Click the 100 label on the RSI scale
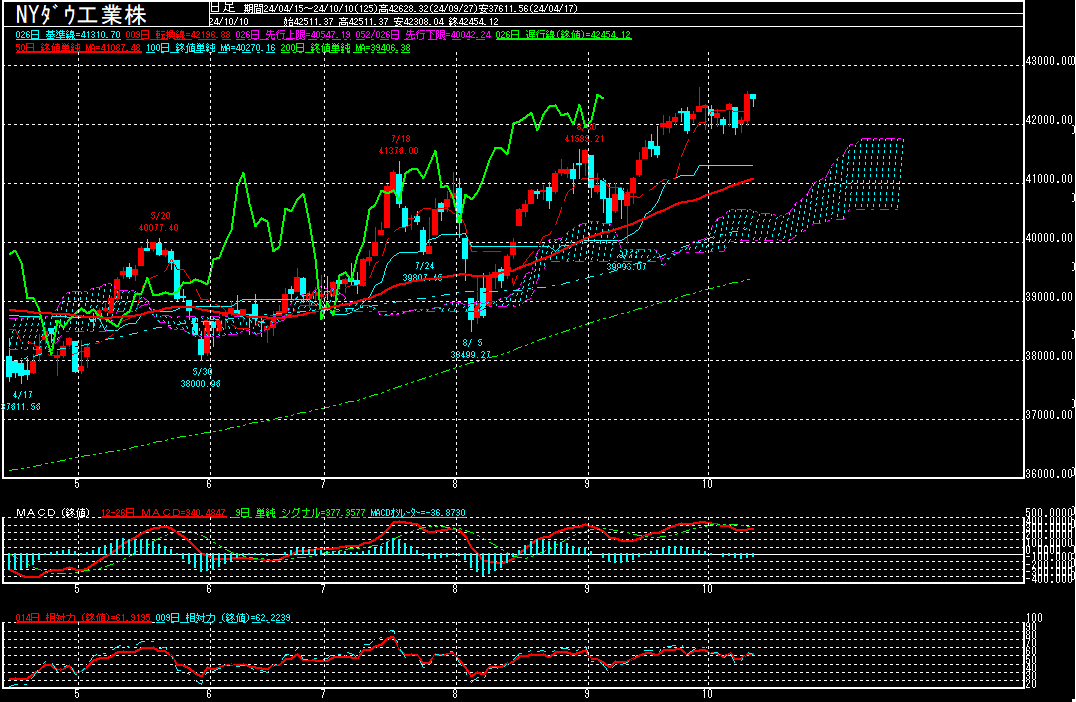The width and height of the screenshot is (1076, 702). tap(1033, 618)
